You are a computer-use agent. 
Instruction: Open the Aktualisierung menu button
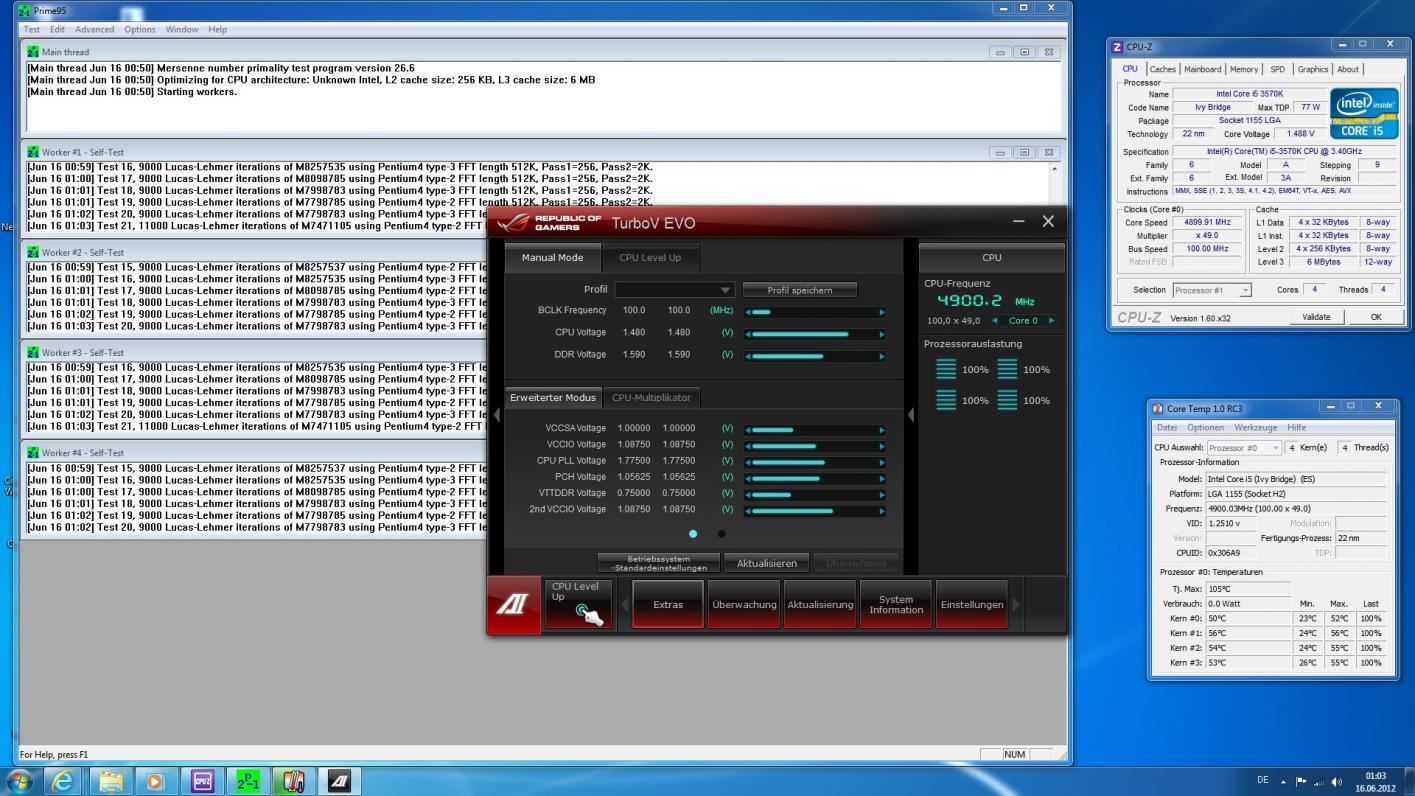coord(820,604)
